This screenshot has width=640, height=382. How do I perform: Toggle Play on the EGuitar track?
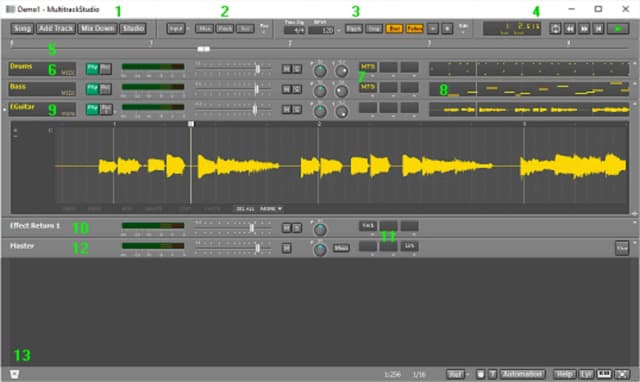click(92, 109)
